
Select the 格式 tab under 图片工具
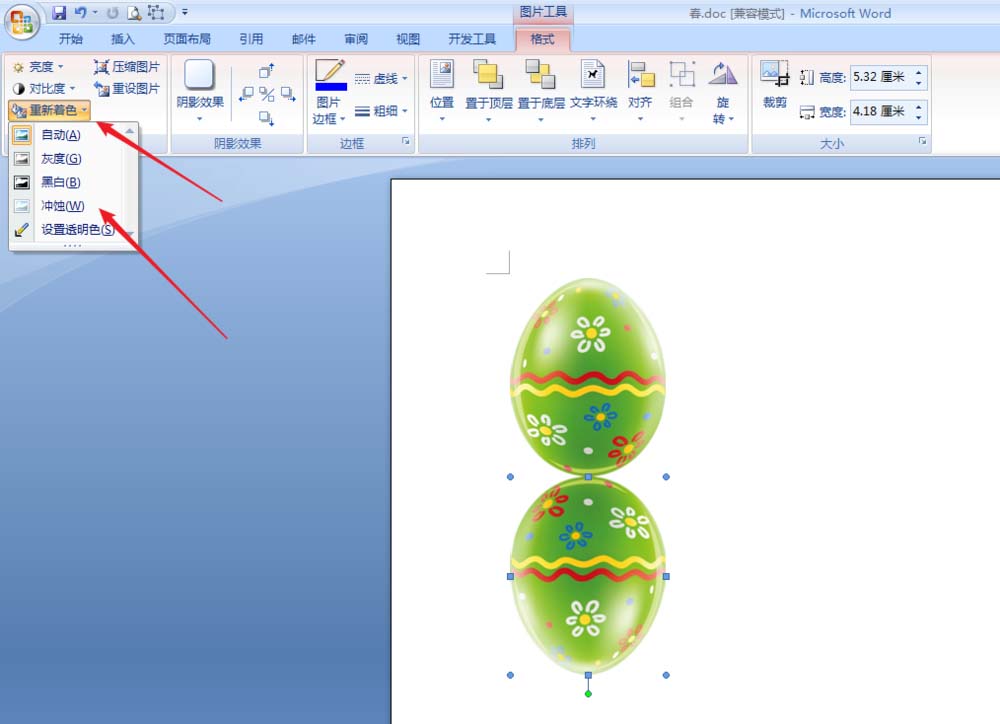[x=542, y=39]
